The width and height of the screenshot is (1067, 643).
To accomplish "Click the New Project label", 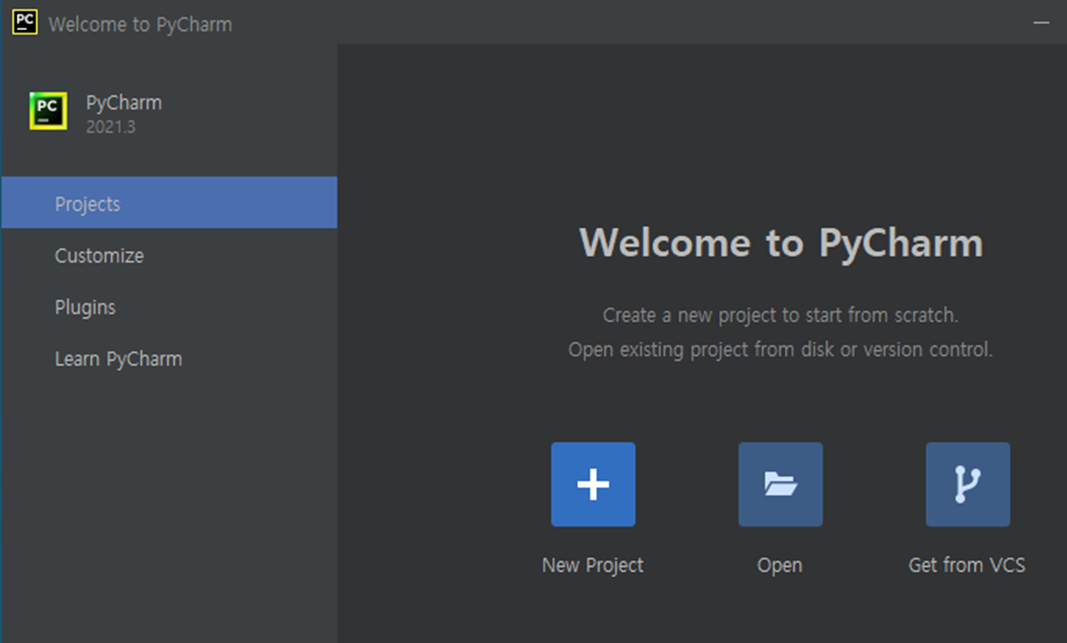I will 592,565.
